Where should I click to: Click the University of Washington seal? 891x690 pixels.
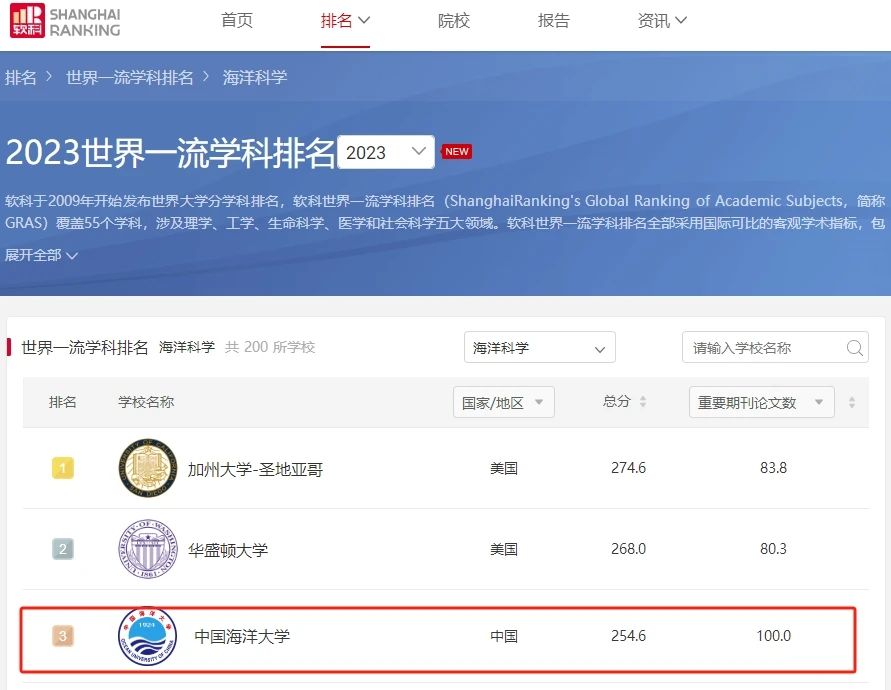148,549
